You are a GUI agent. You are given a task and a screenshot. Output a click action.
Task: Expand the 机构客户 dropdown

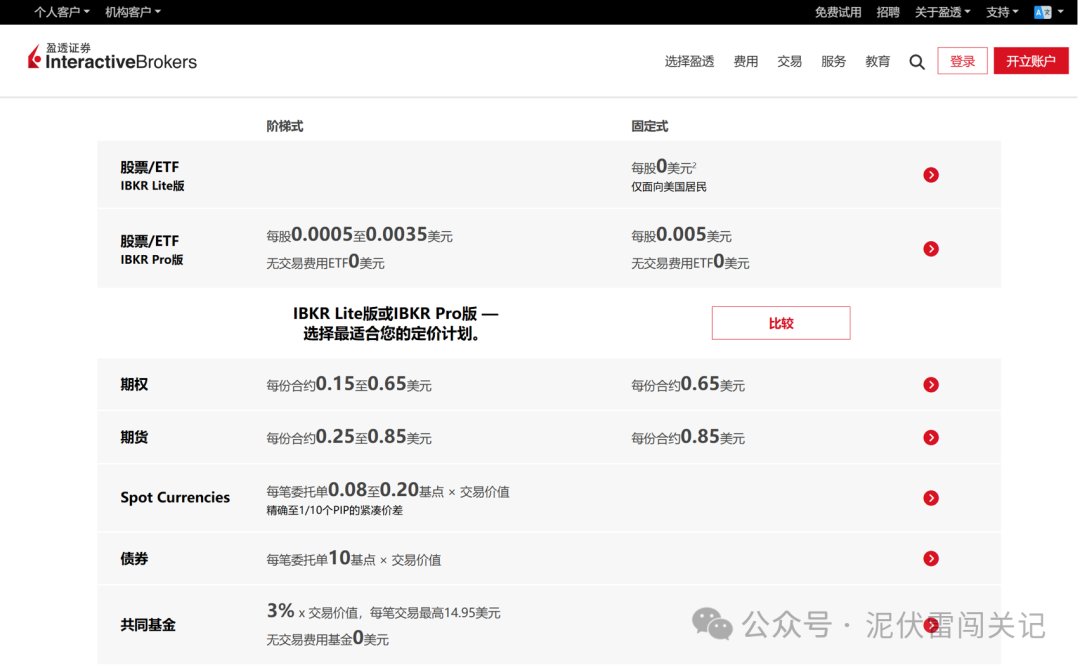coord(133,12)
